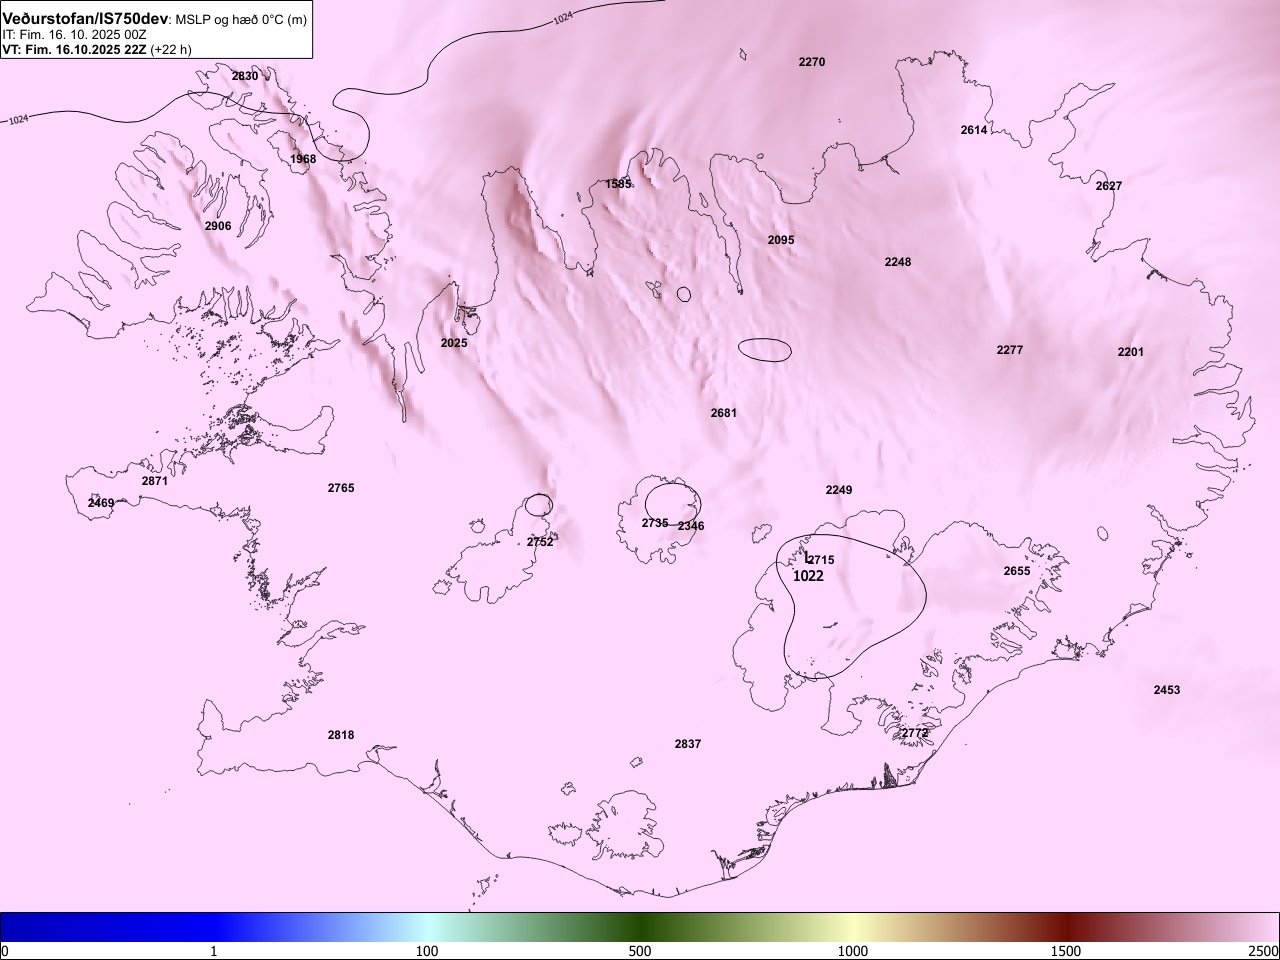The width and height of the screenshot is (1280, 960).
Task: Click the height value 2735
Action: tap(655, 523)
